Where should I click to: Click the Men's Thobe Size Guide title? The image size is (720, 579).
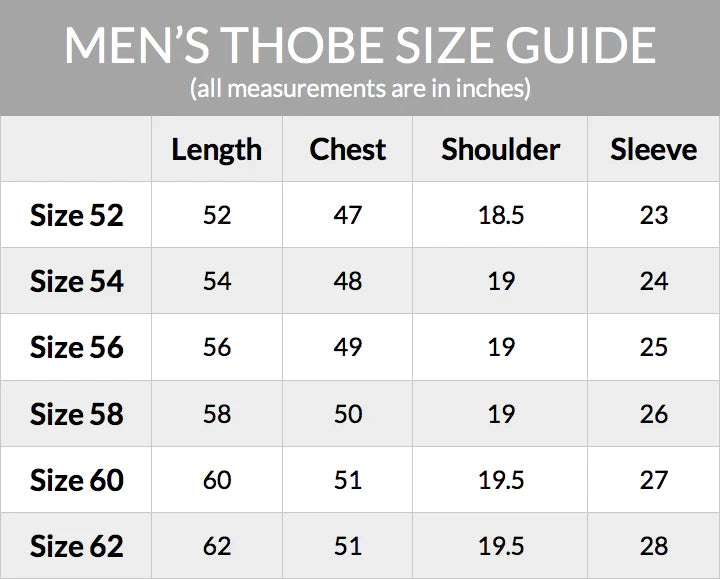(x=360, y=46)
